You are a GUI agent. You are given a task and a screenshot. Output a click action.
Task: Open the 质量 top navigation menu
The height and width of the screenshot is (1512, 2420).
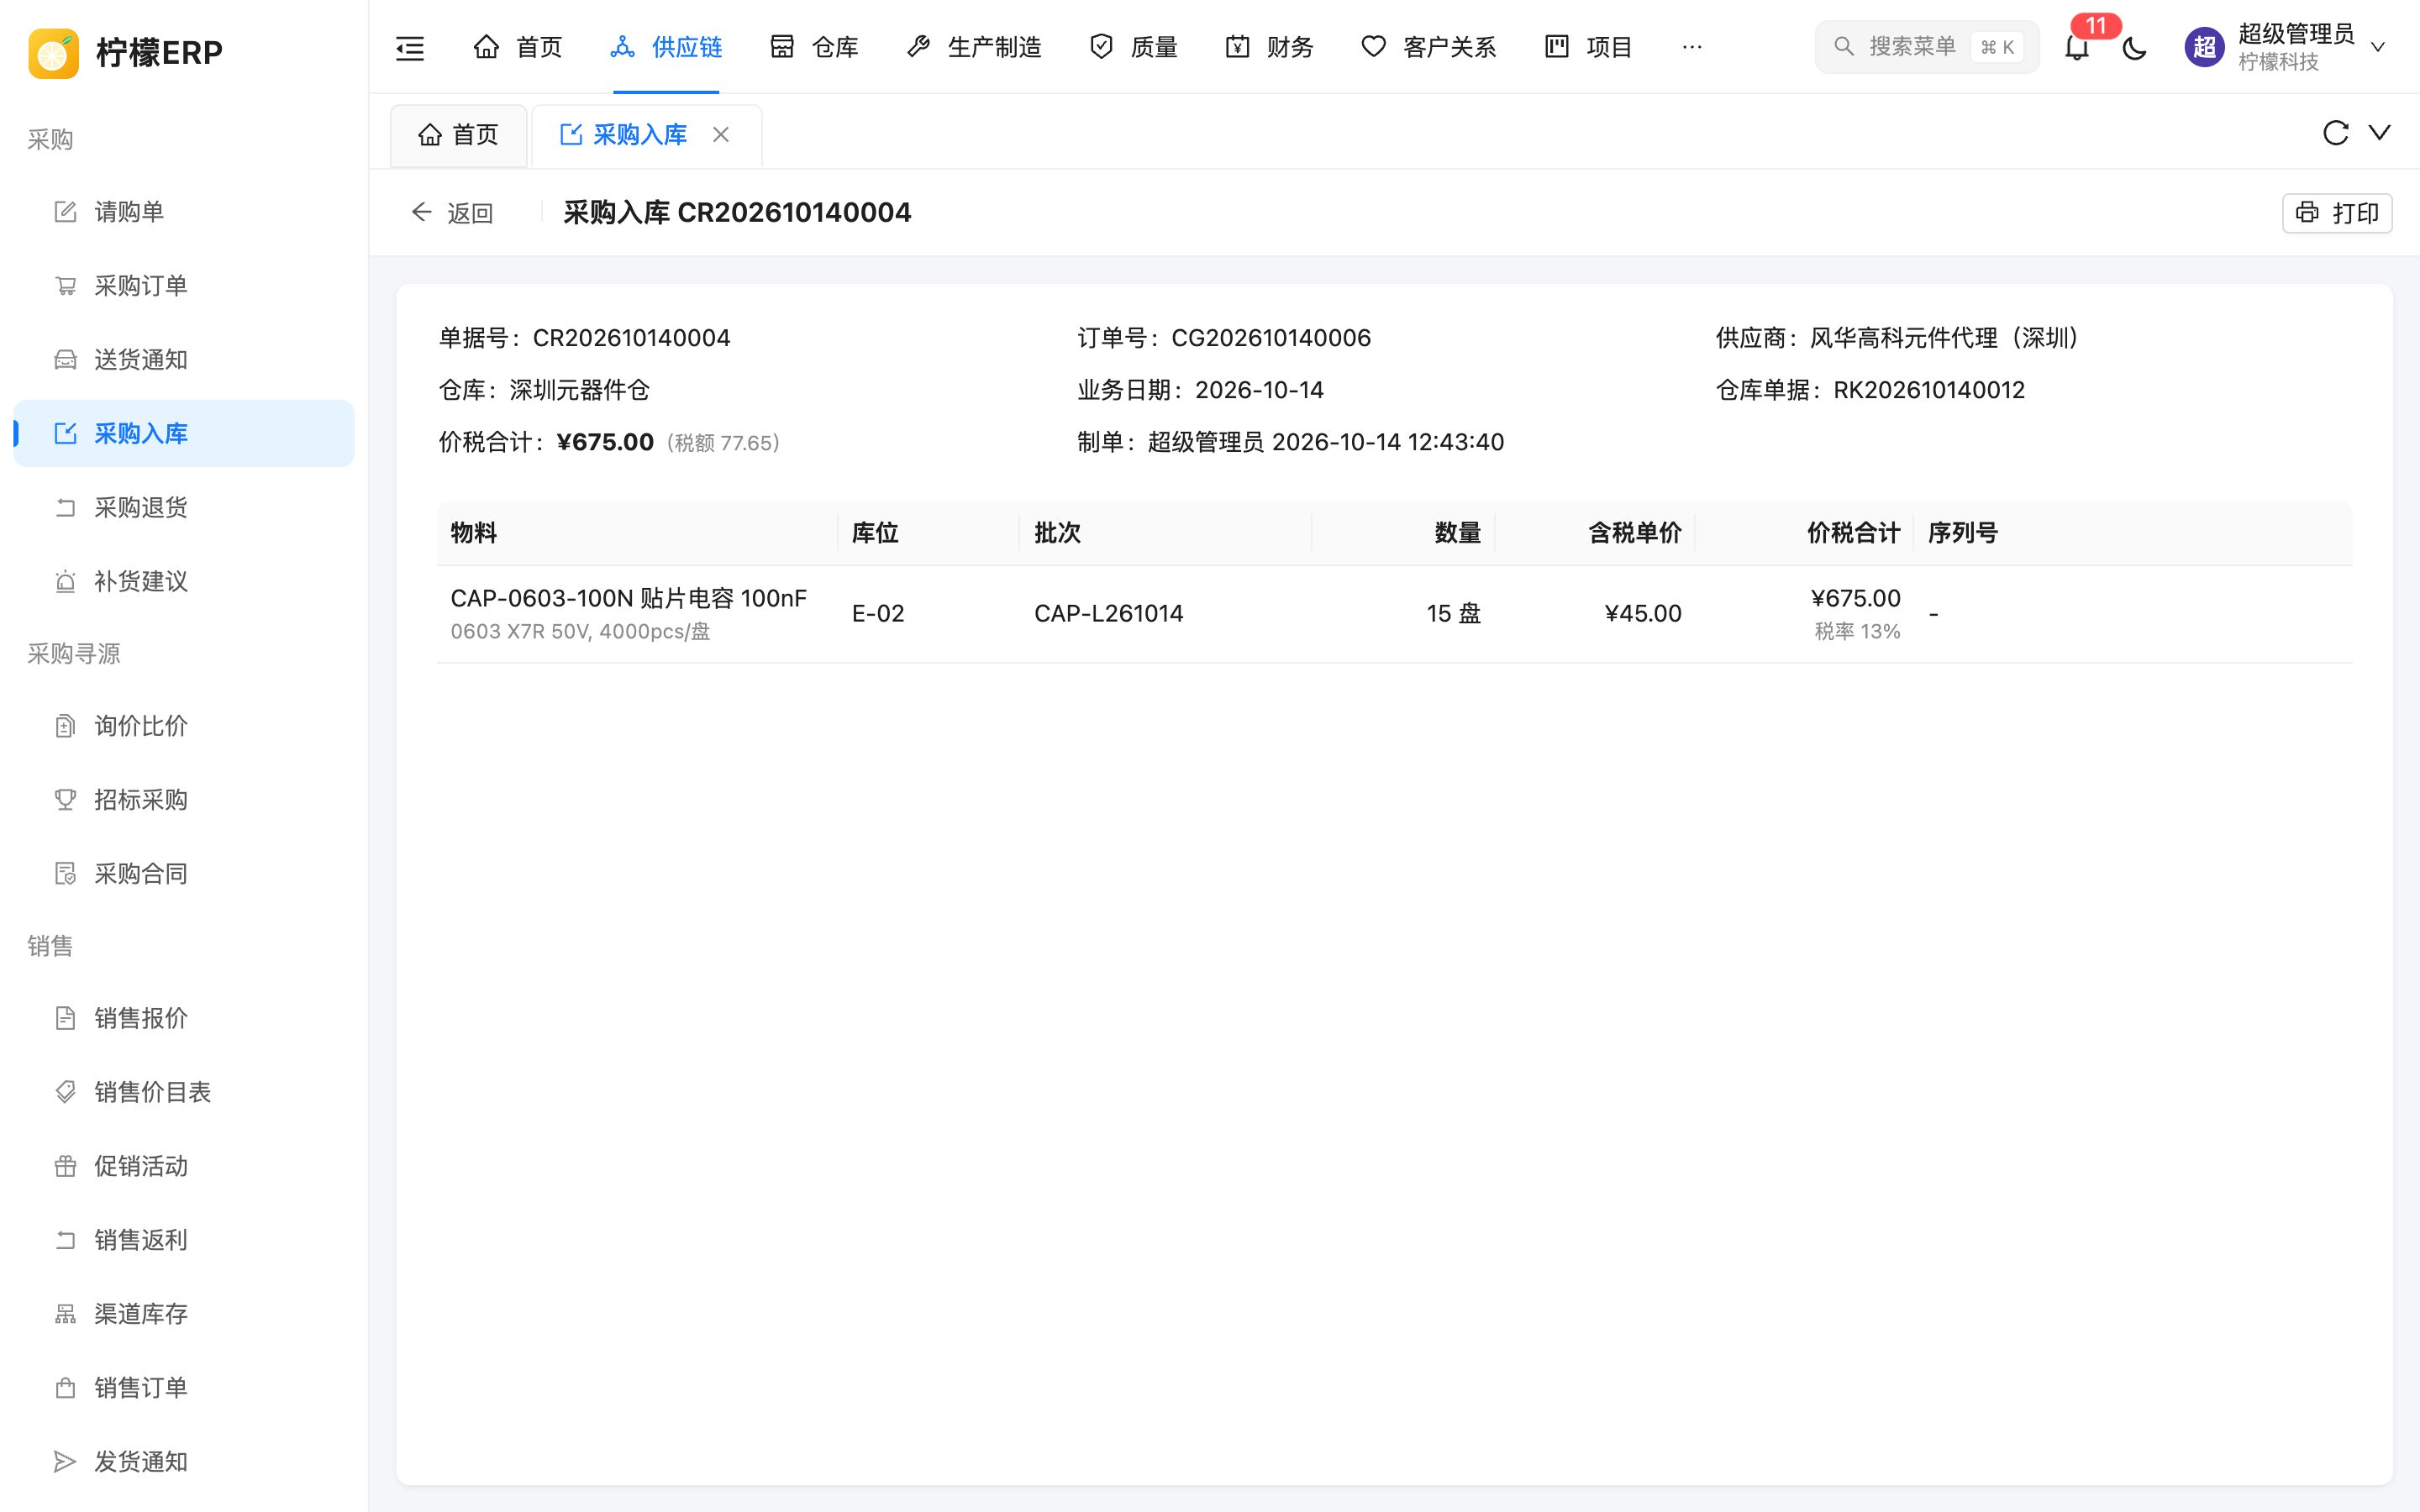click(1134, 47)
